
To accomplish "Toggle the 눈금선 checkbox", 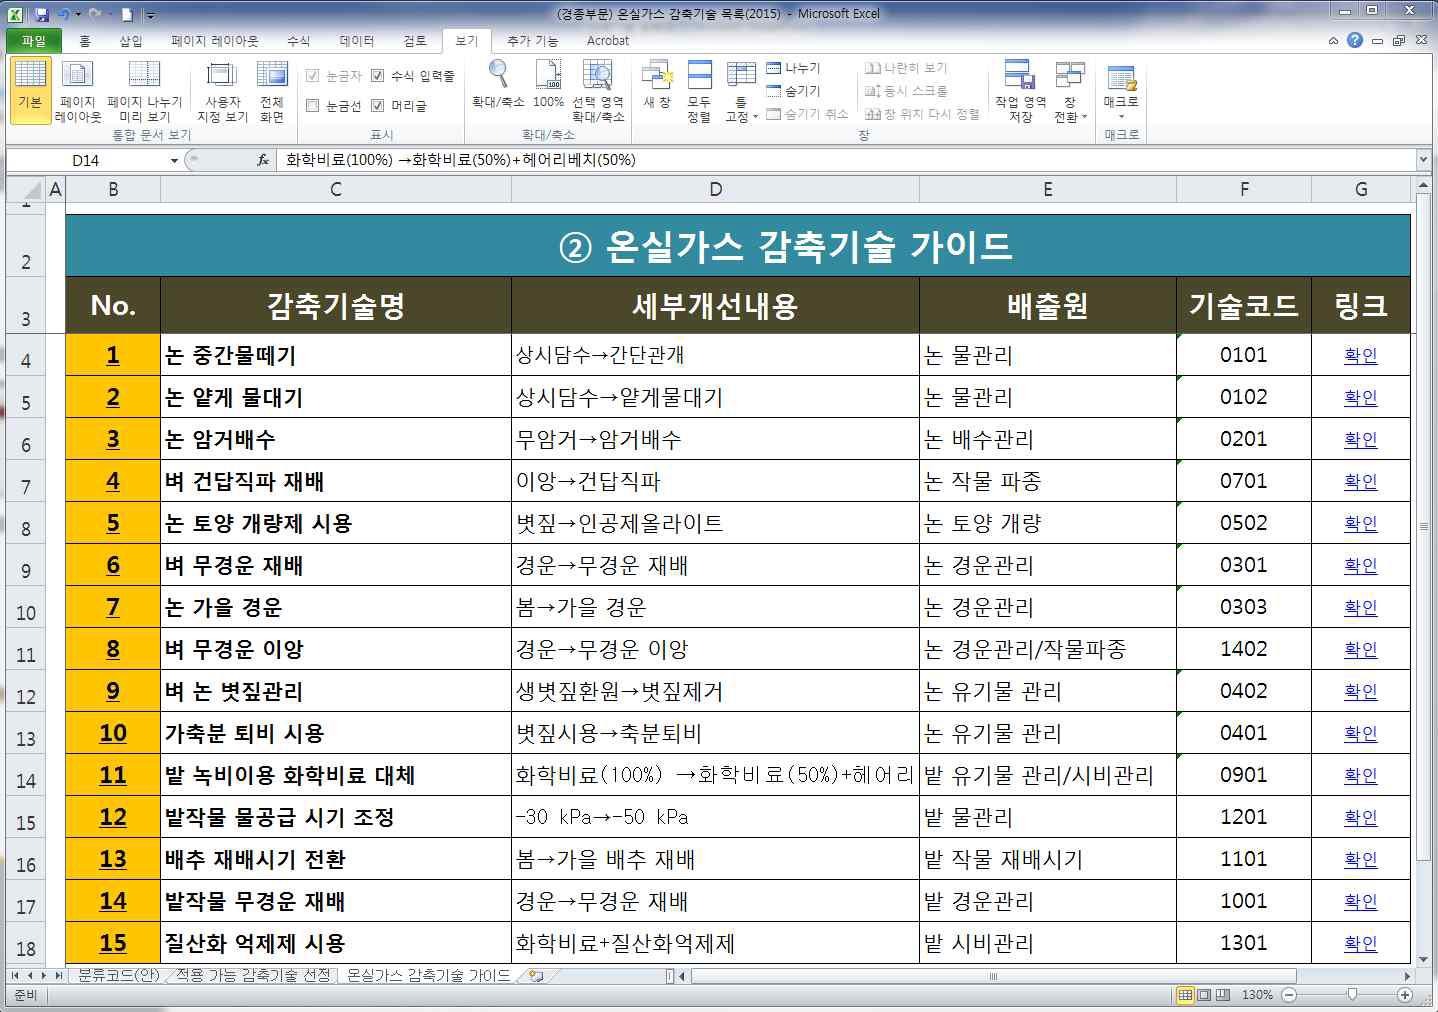I will (312, 105).
